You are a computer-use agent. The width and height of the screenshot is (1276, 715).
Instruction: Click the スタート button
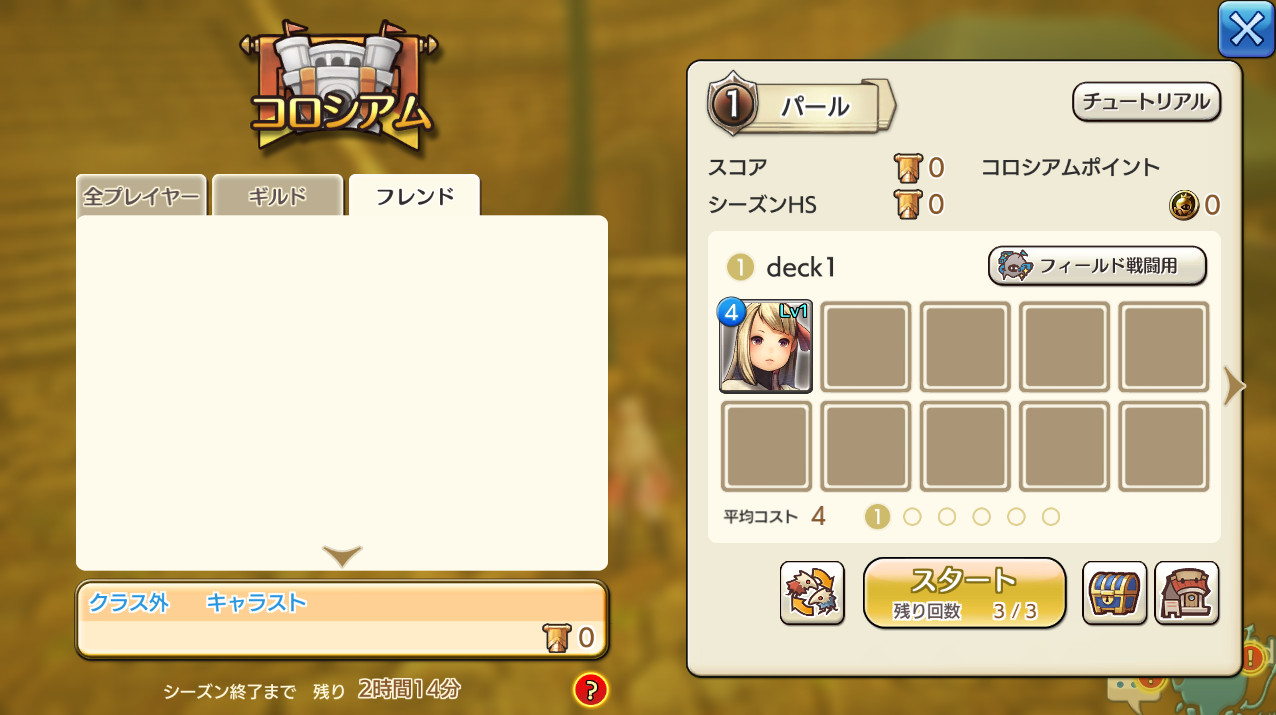[964, 593]
